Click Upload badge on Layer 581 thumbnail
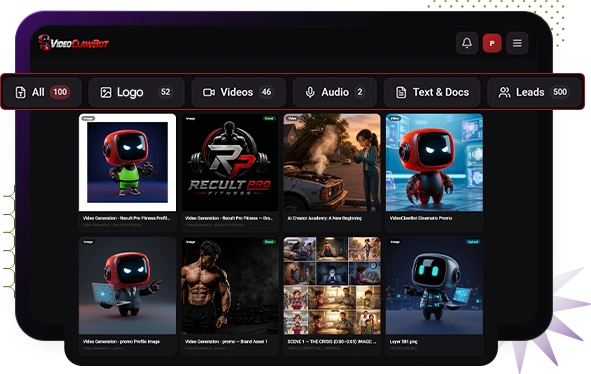Viewport: 591px width, 374px height. (473, 242)
